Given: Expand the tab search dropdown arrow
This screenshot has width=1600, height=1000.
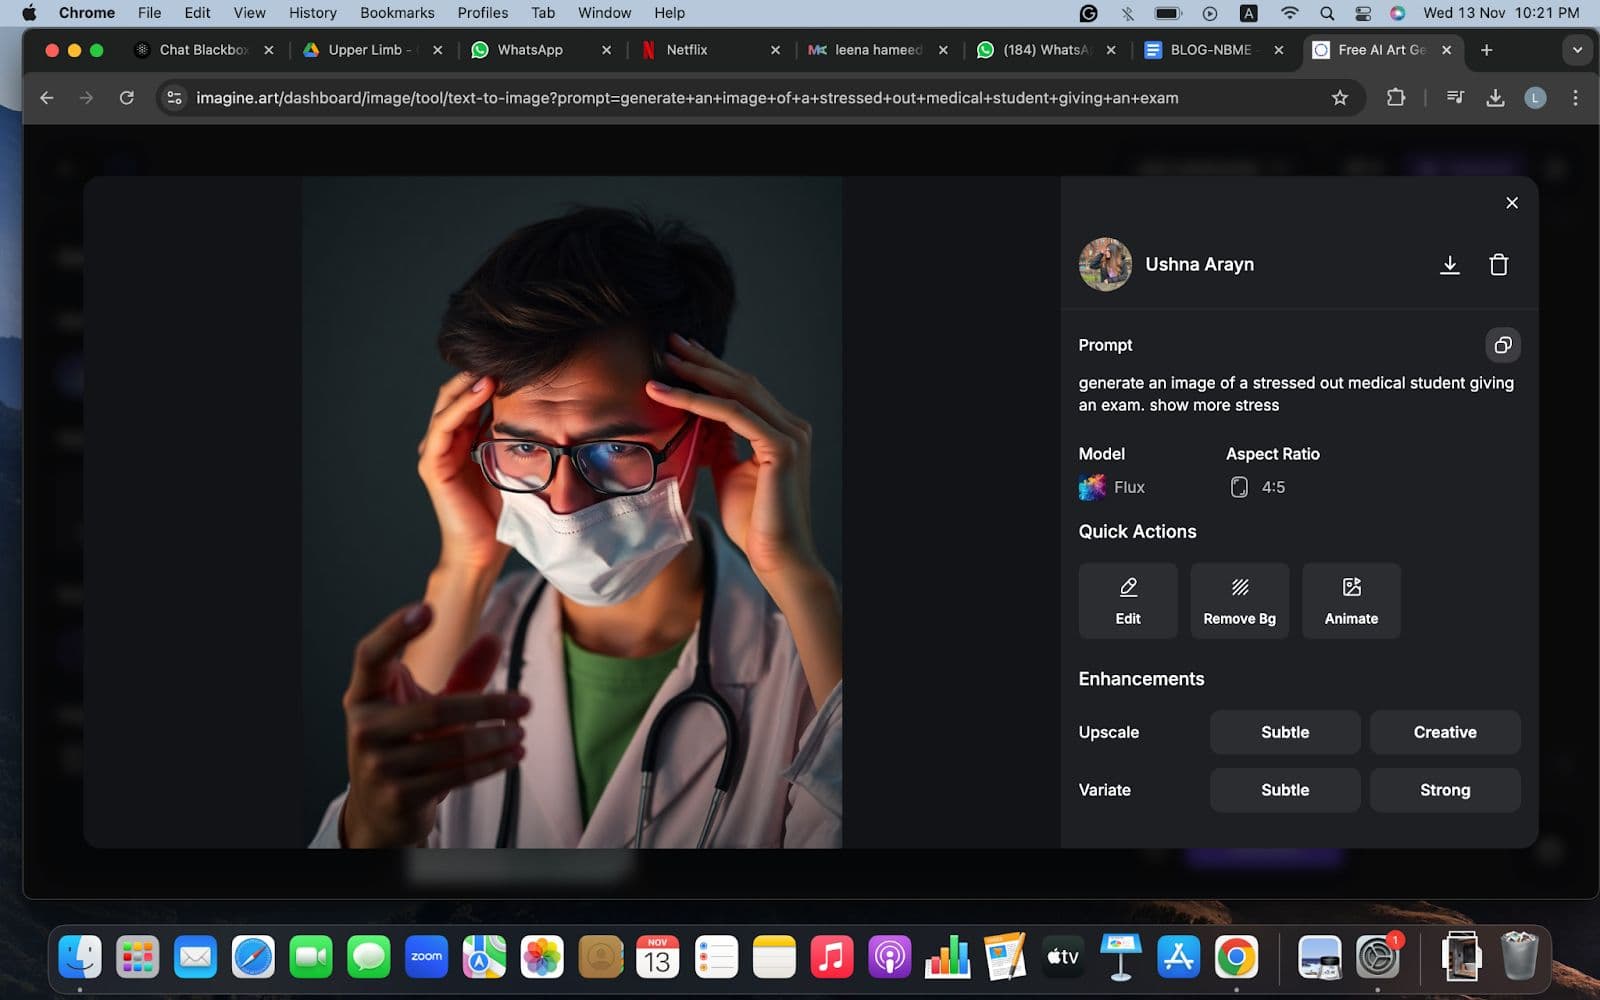Looking at the screenshot, I should pyautogui.click(x=1576, y=50).
